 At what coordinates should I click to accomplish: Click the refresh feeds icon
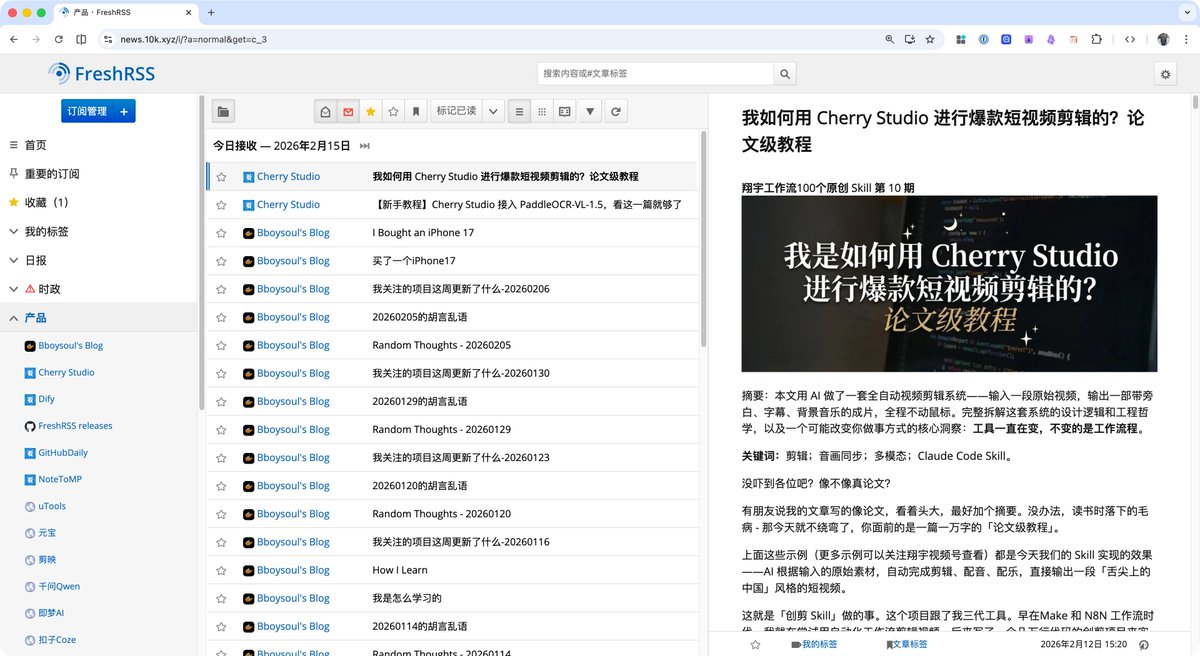click(616, 112)
